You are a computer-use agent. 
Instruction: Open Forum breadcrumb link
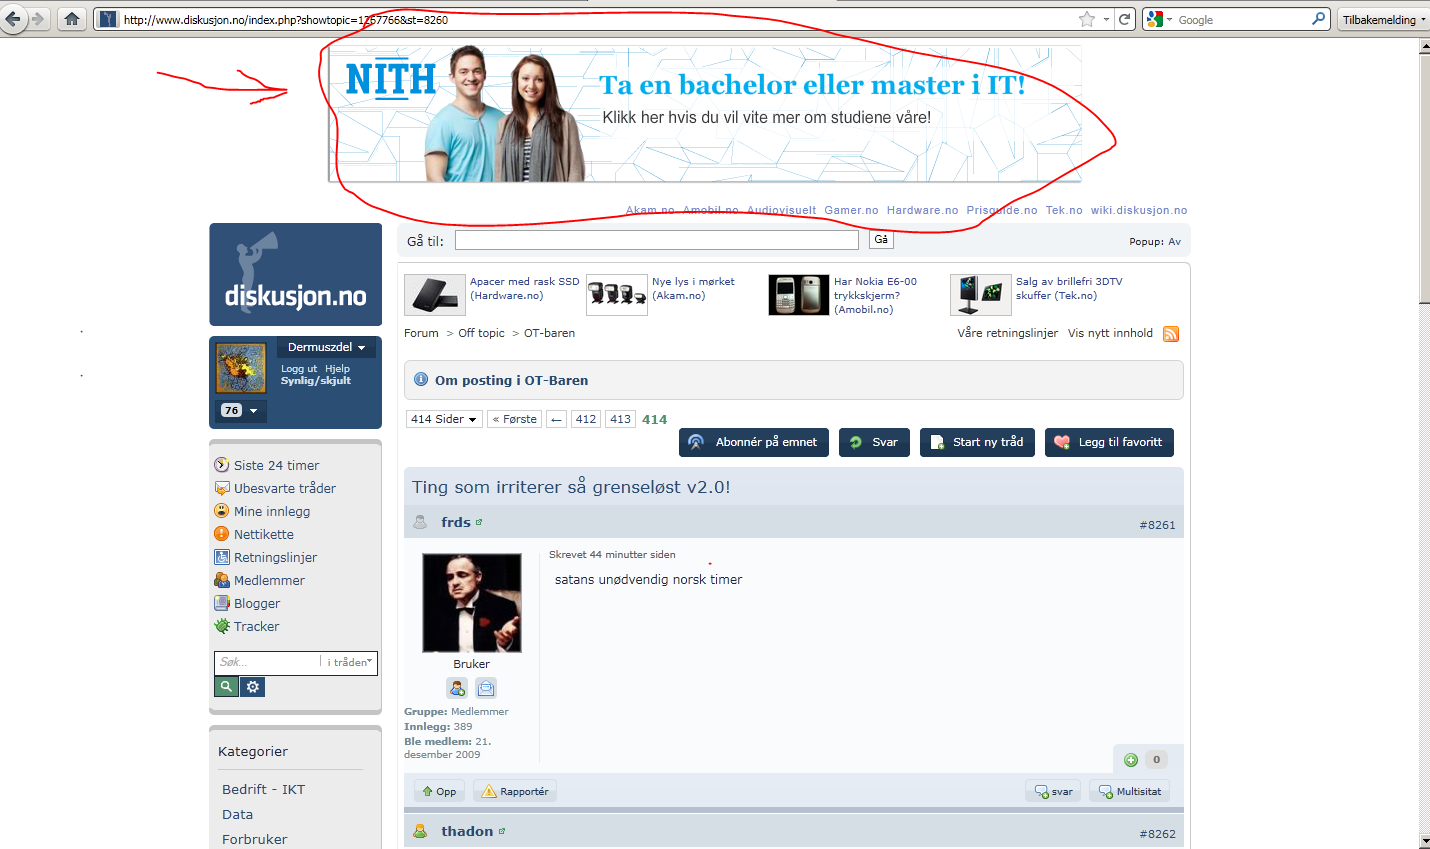(x=421, y=333)
